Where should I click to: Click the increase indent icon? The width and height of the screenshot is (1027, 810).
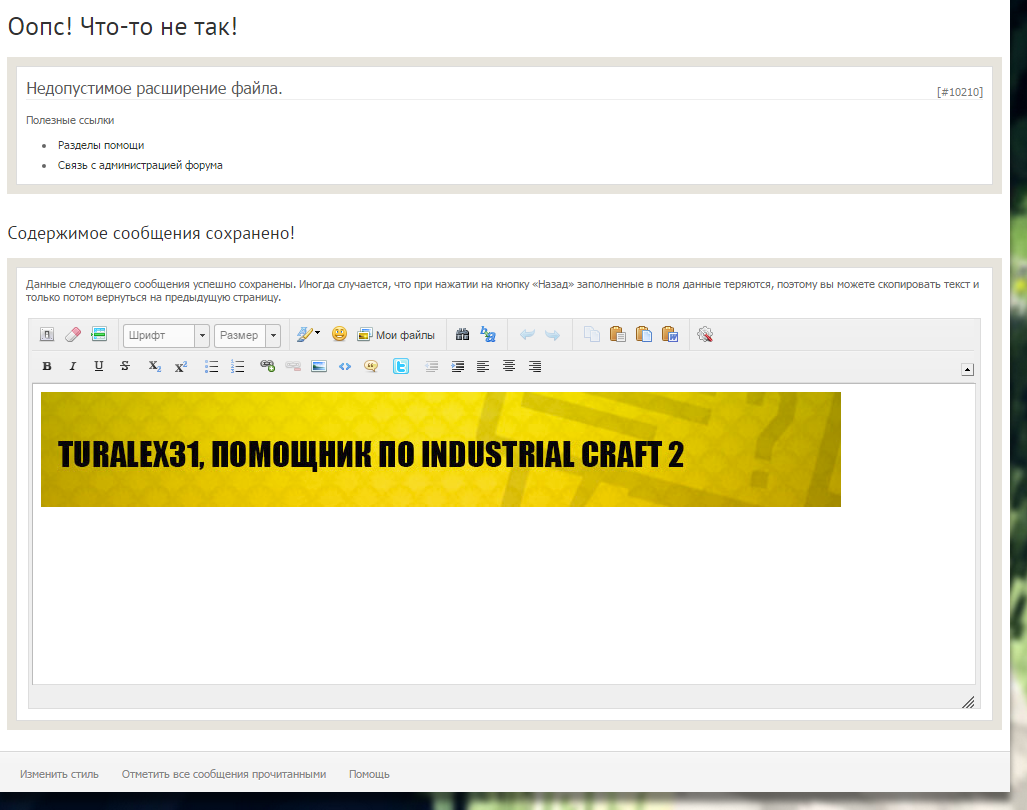pos(457,367)
